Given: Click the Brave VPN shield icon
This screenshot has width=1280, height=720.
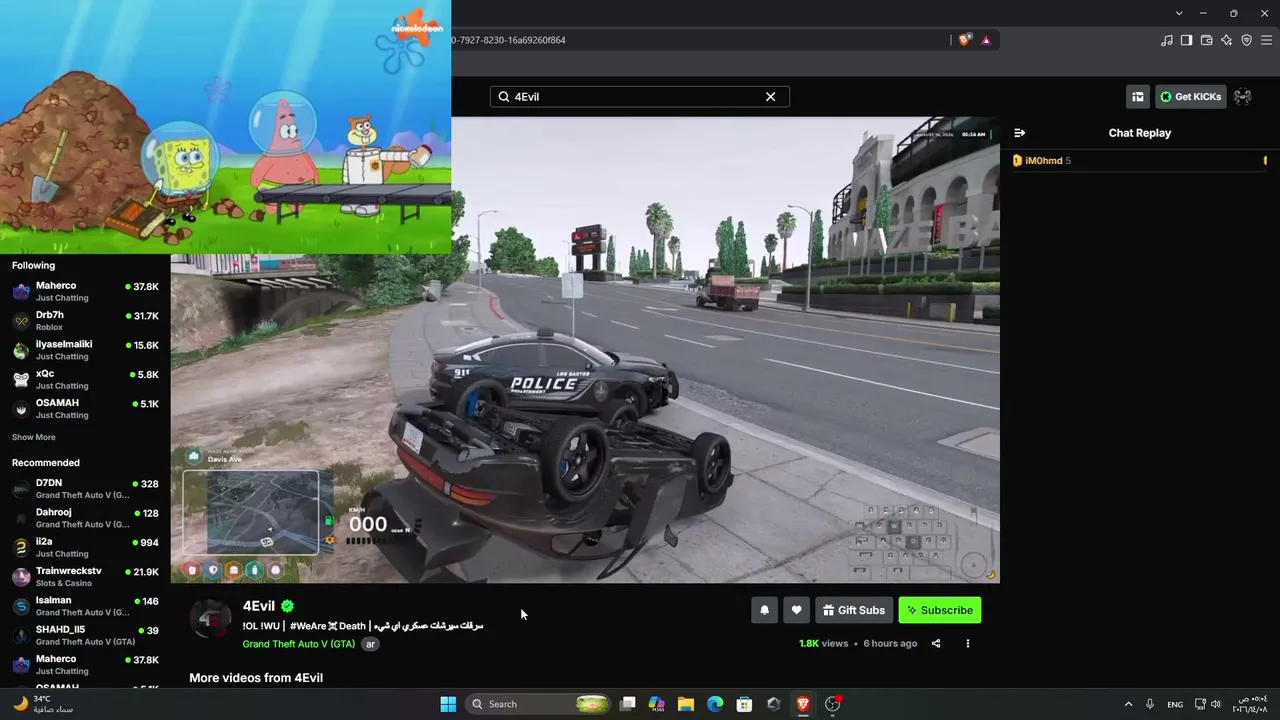Looking at the screenshot, I should coord(1246,40).
